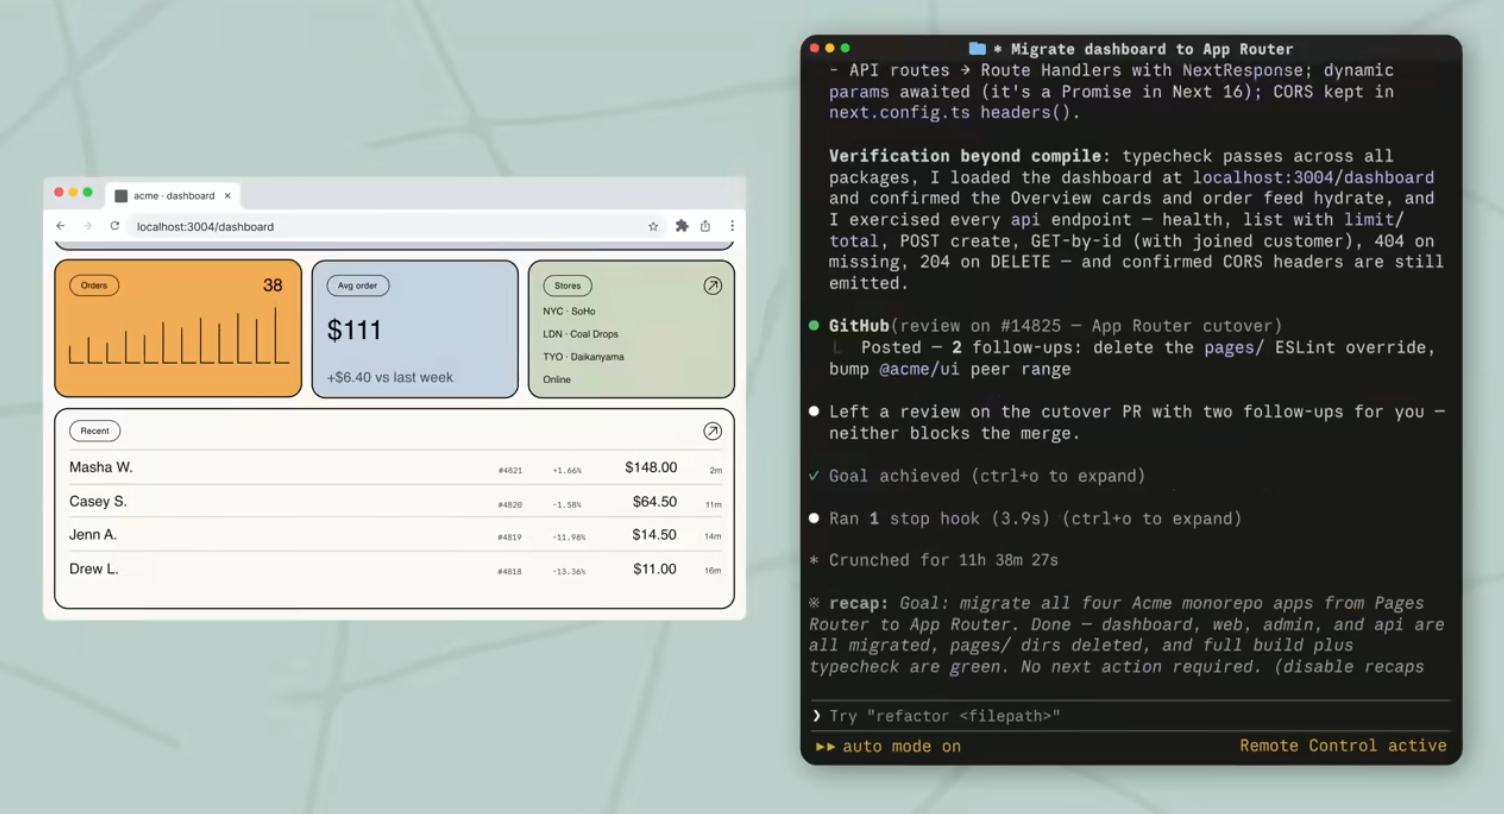Toggle auto mode on indicator
This screenshot has height=814, width=1504.
(x=886, y=746)
